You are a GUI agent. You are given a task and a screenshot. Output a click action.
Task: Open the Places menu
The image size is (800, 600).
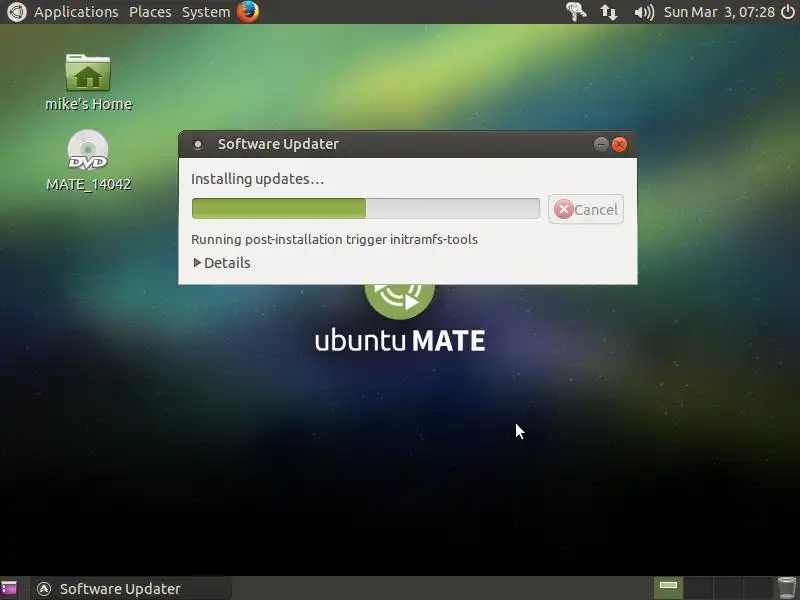[x=150, y=12]
